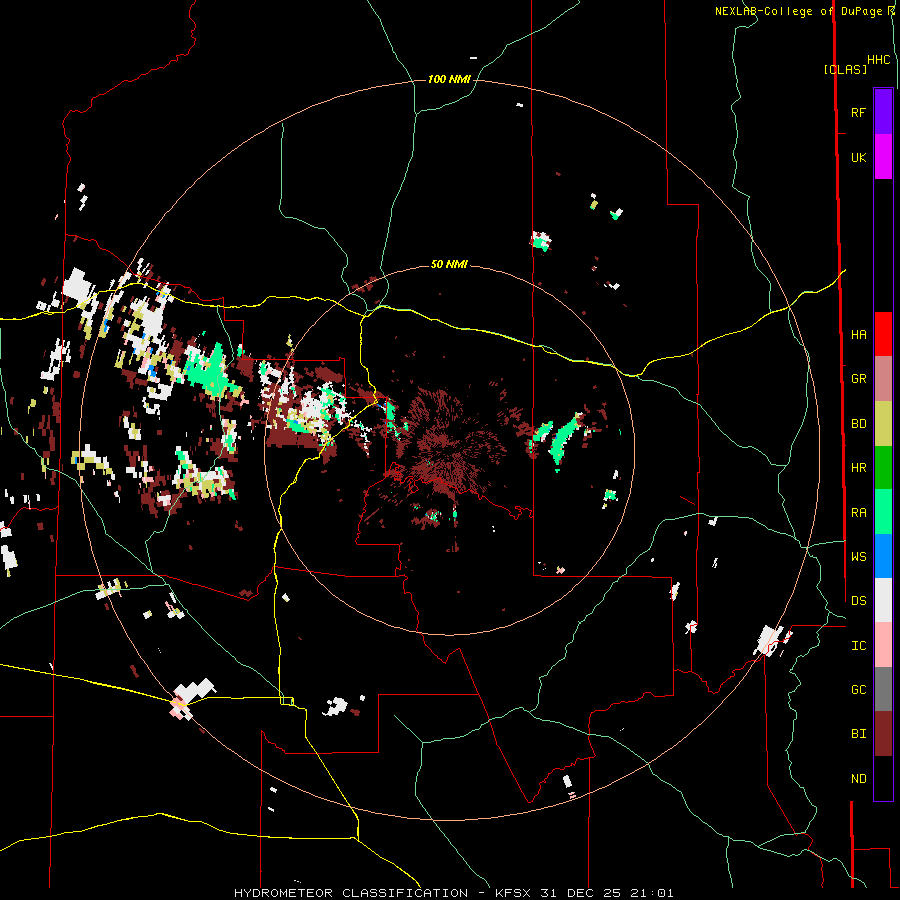The height and width of the screenshot is (900, 900).
Task: Click the GR legend color block
Action: coord(883,379)
